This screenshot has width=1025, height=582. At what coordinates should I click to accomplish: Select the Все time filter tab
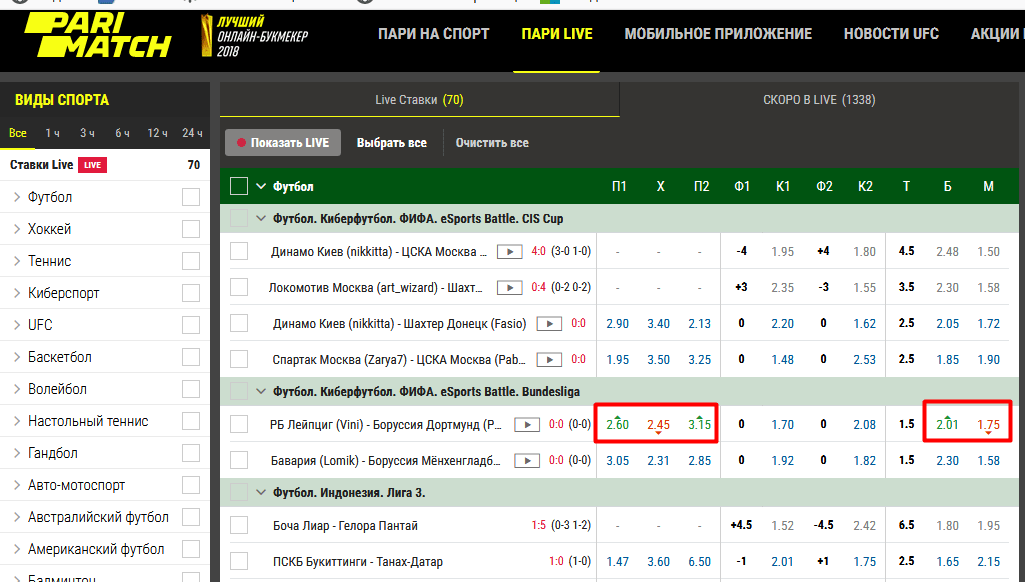pyautogui.click(x=18, y=133)
